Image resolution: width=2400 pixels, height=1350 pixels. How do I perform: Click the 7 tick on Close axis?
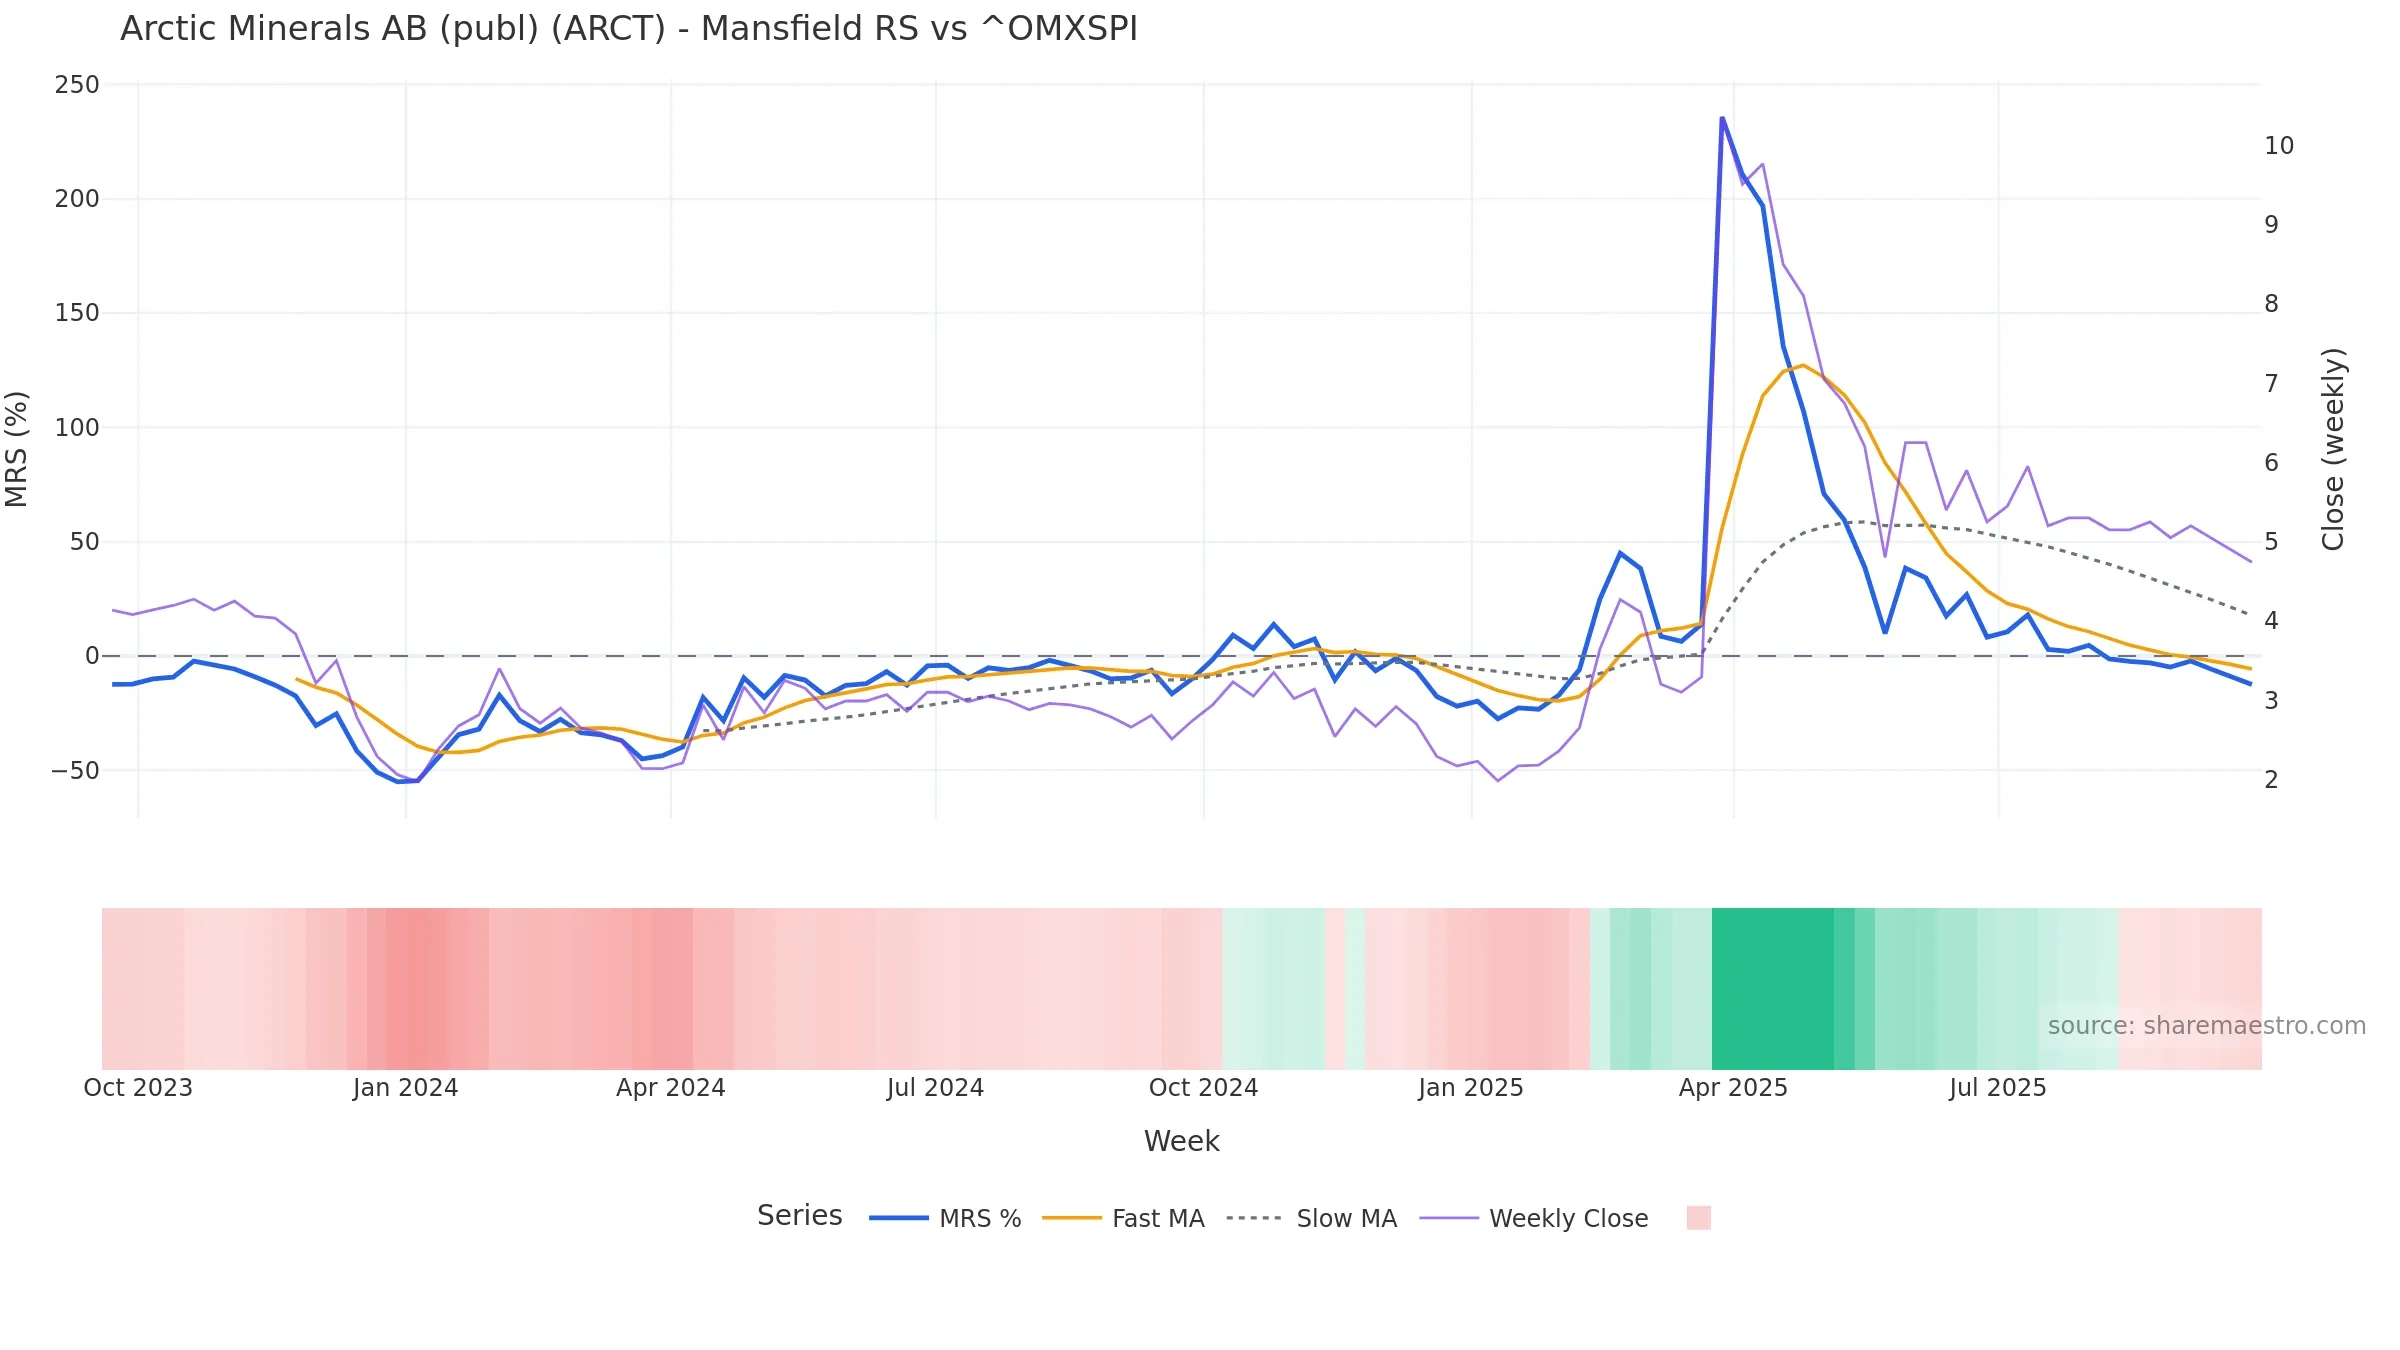pyautogui.click(x=2272, y=384)
